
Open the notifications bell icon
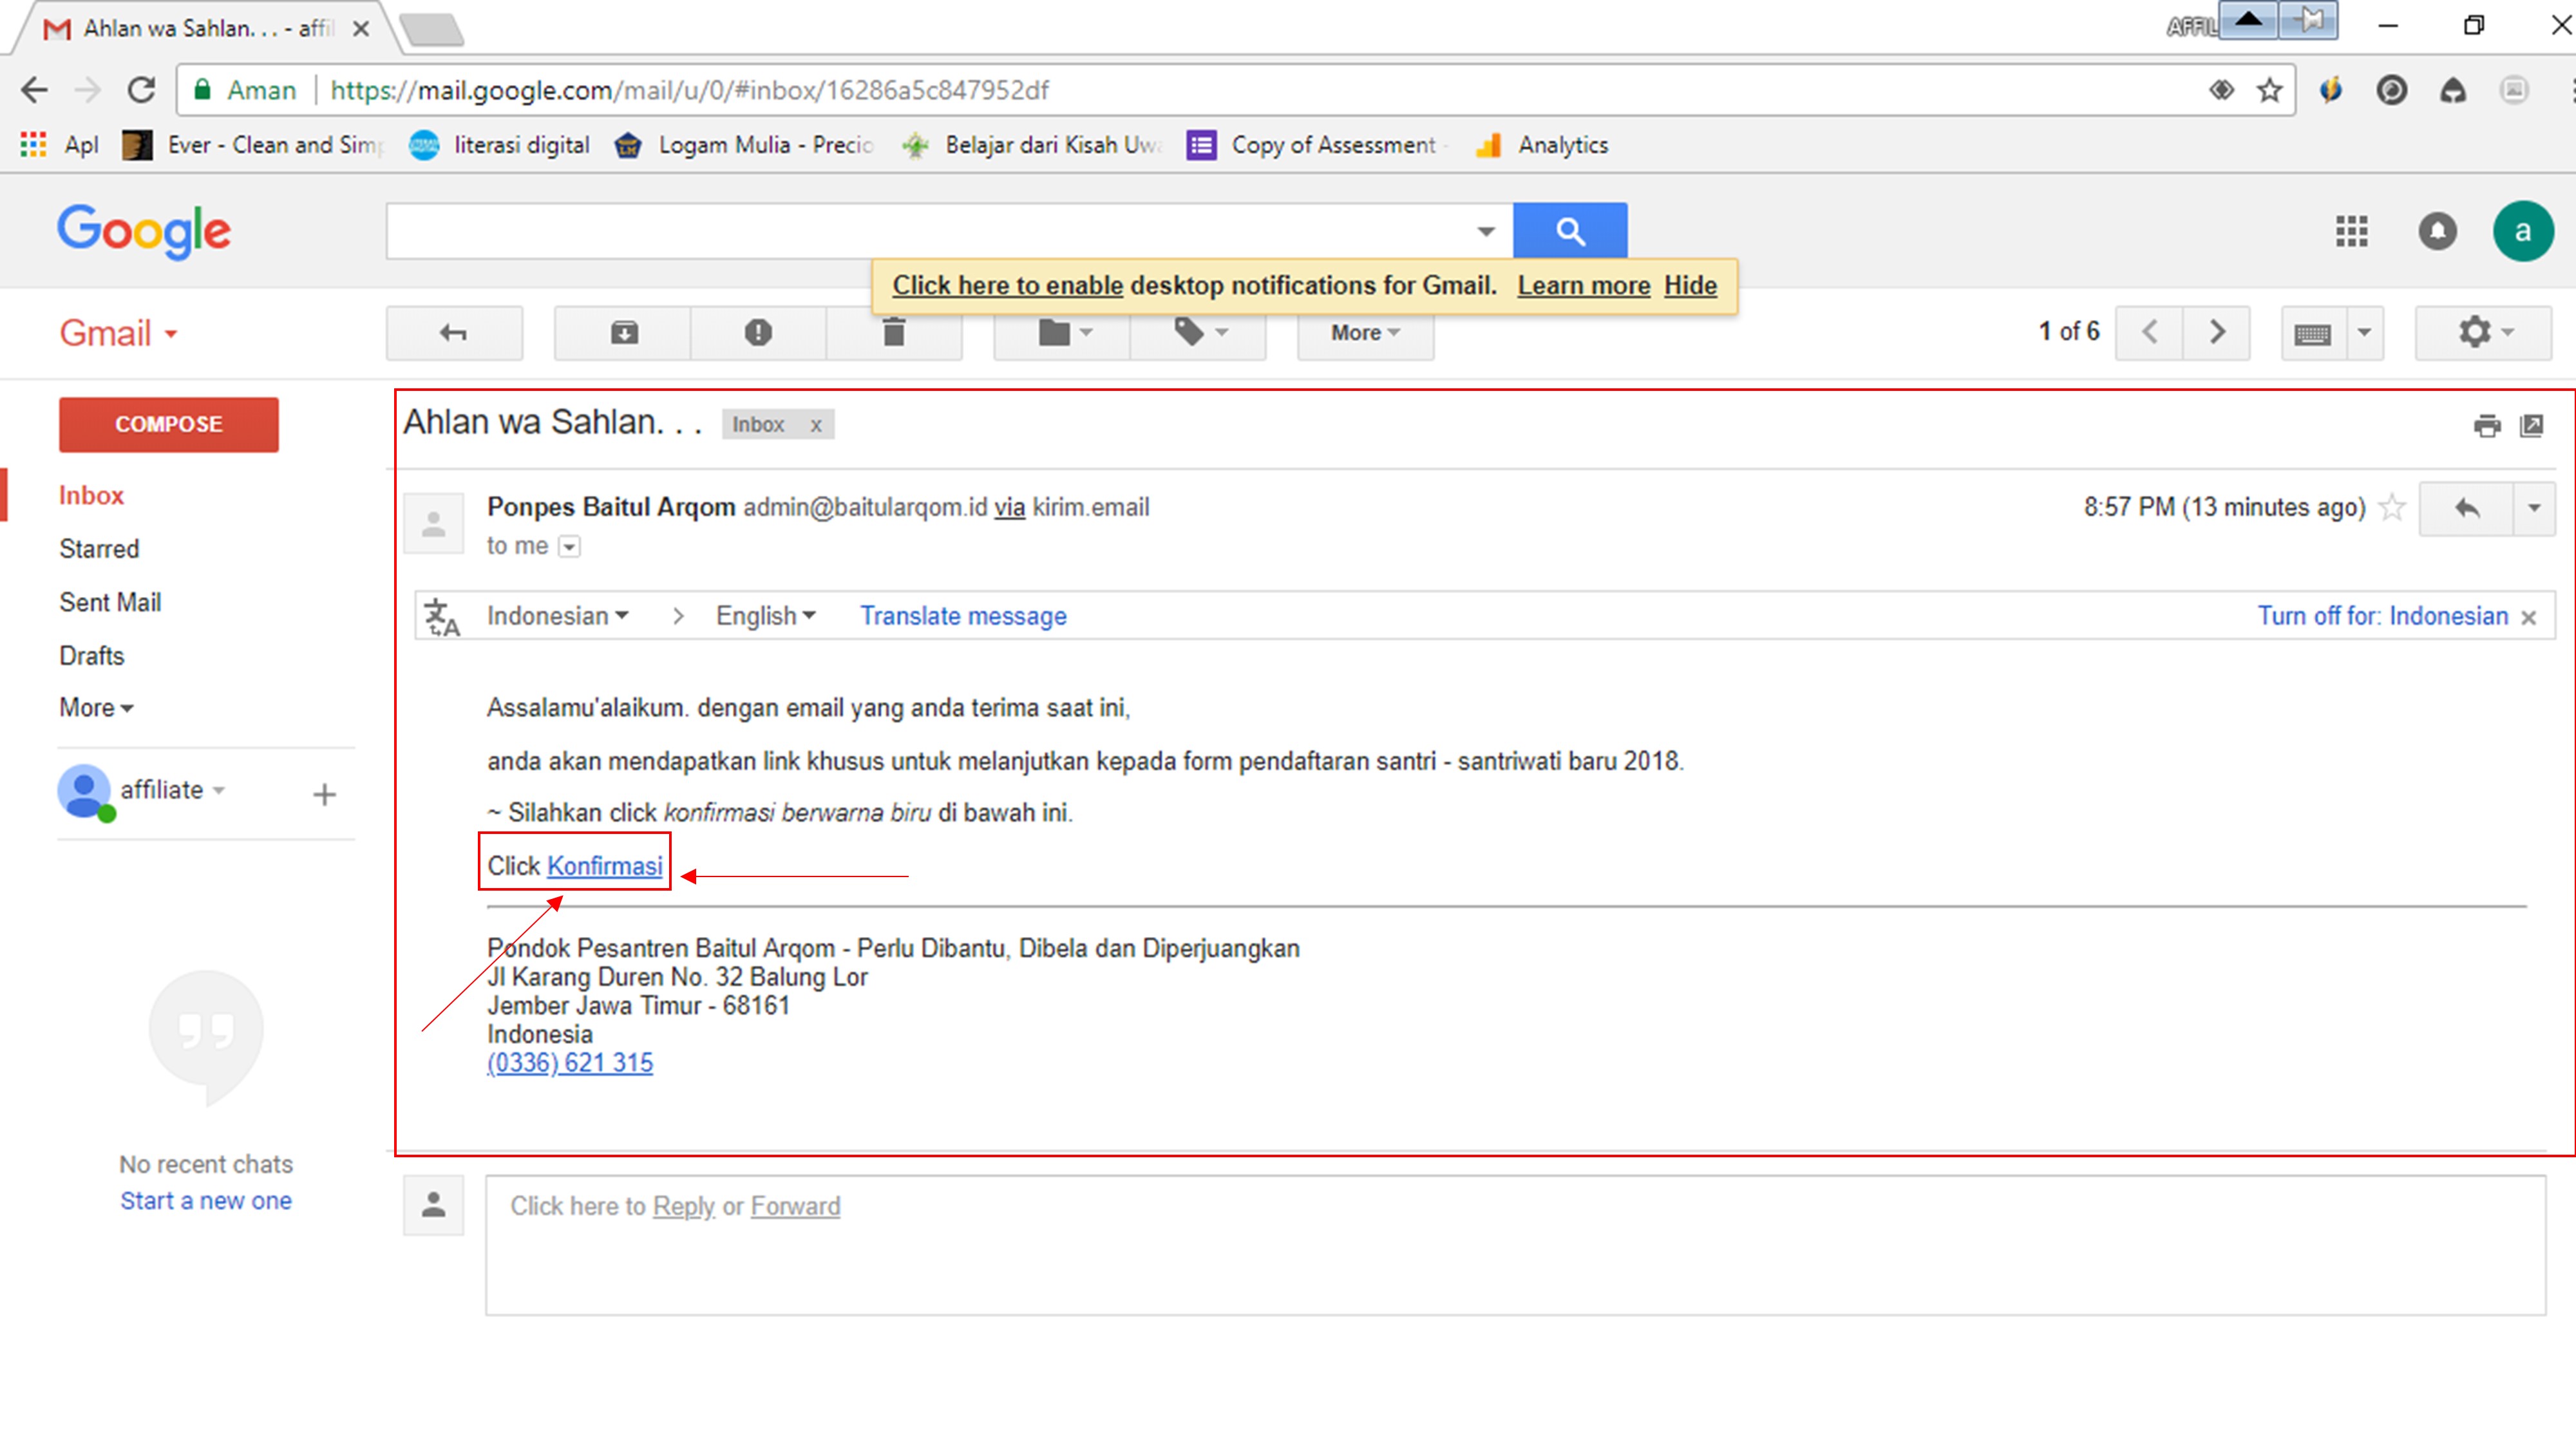[x=2437, y=231]
